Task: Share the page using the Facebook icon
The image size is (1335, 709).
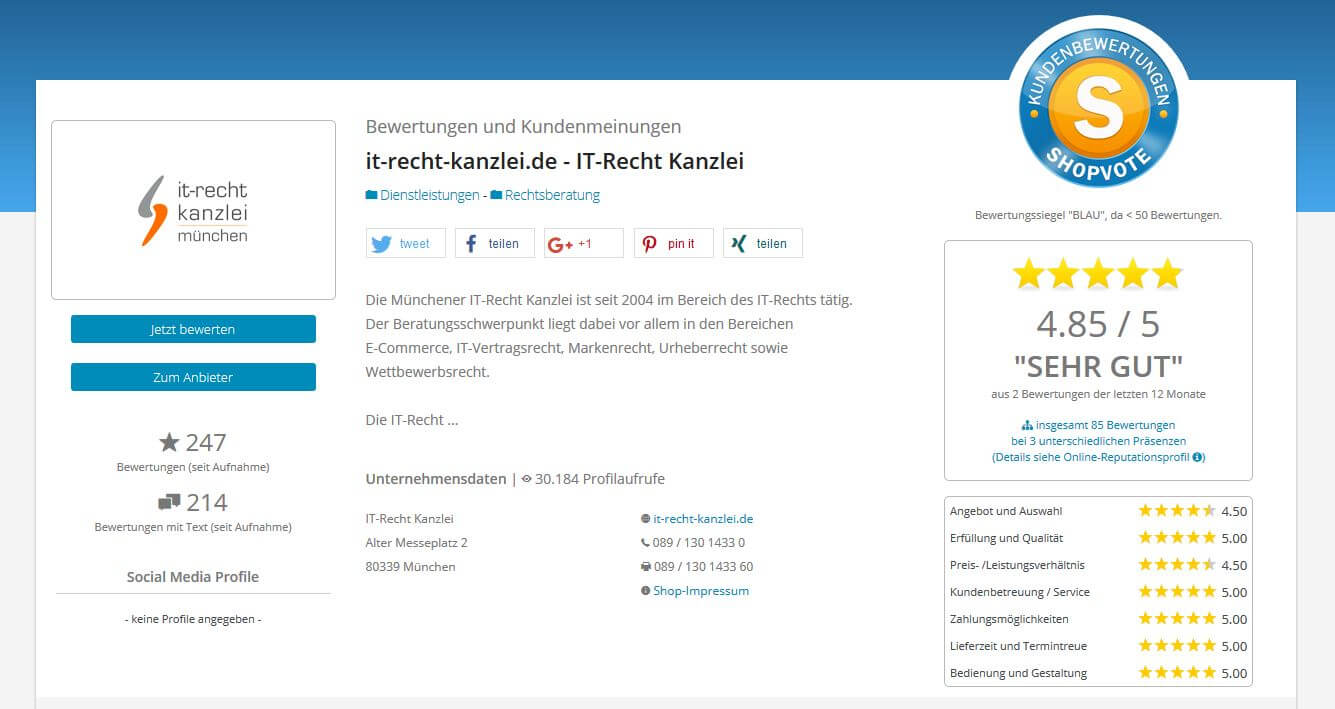Action: pos(470,242)
